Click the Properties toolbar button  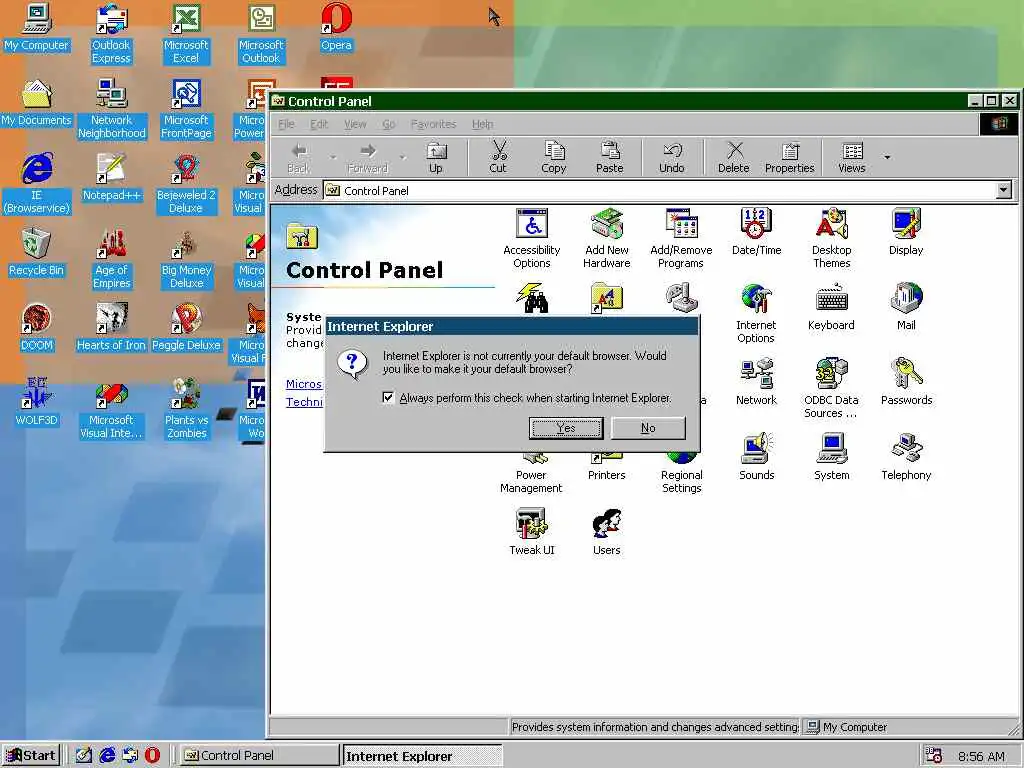(x=790, y=157)
